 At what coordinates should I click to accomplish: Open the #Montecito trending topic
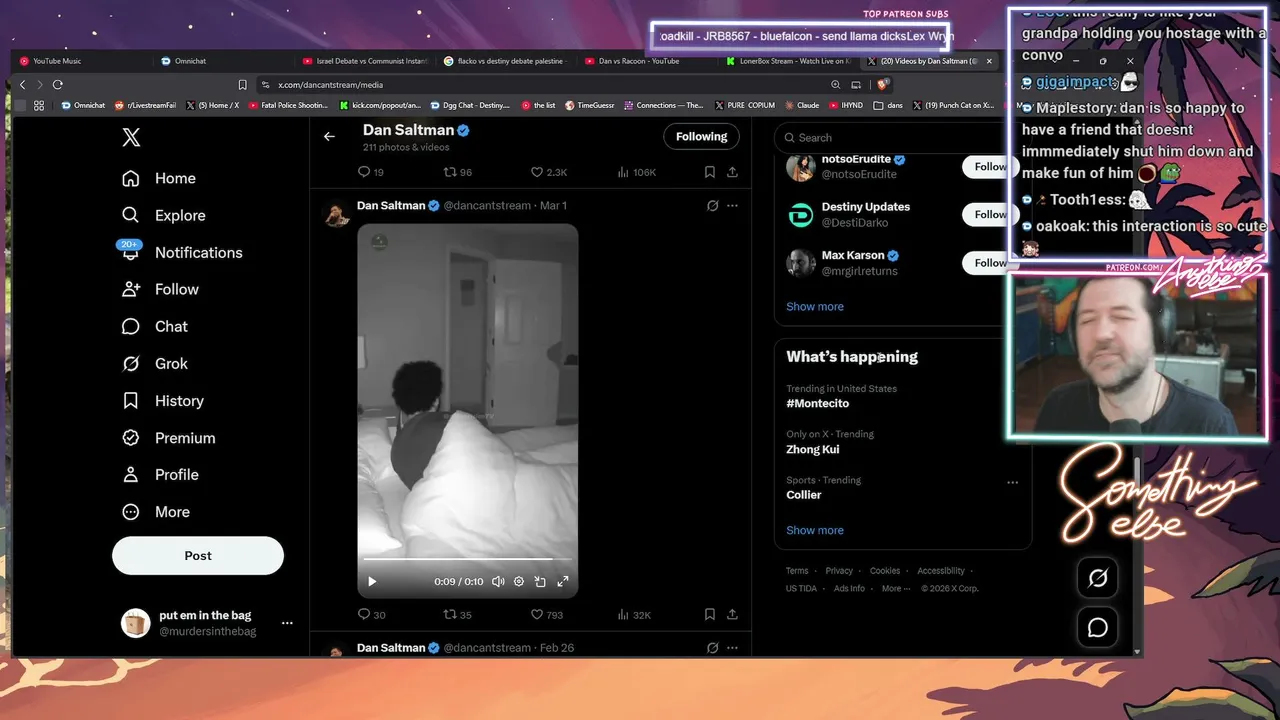pyautogui.click(x=817, y=403)
